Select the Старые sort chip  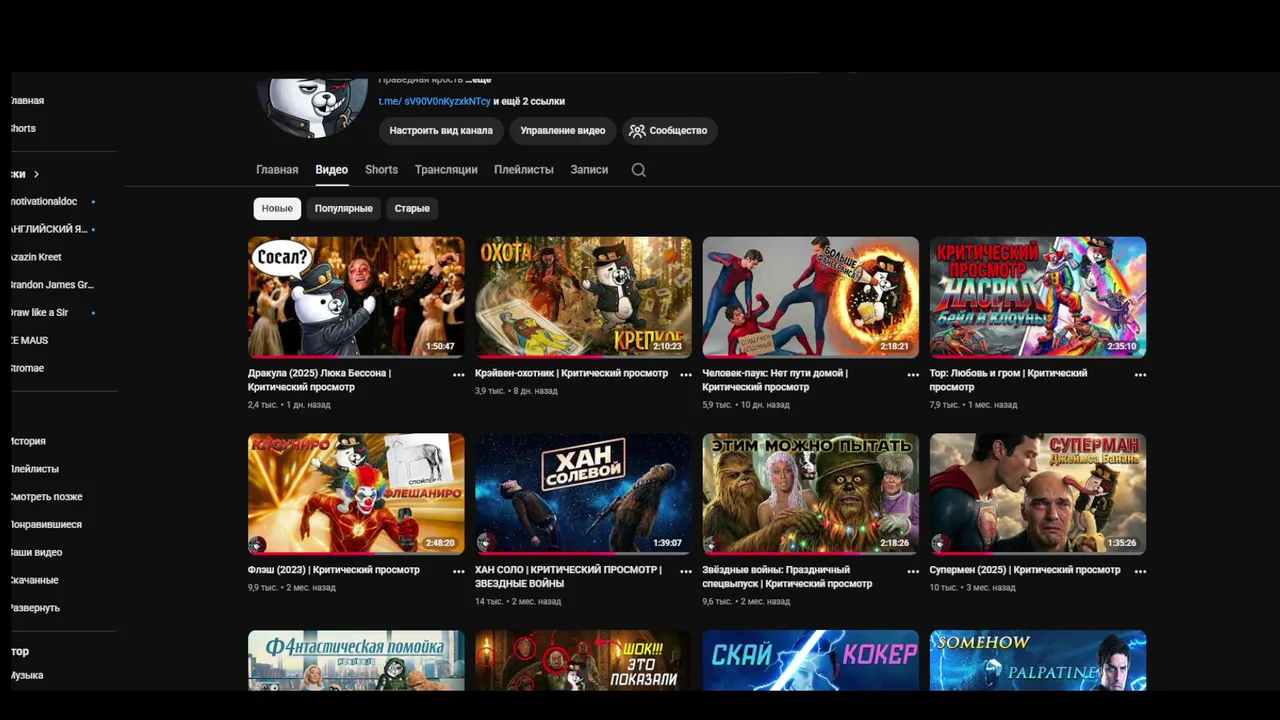[x=412, y=208]
